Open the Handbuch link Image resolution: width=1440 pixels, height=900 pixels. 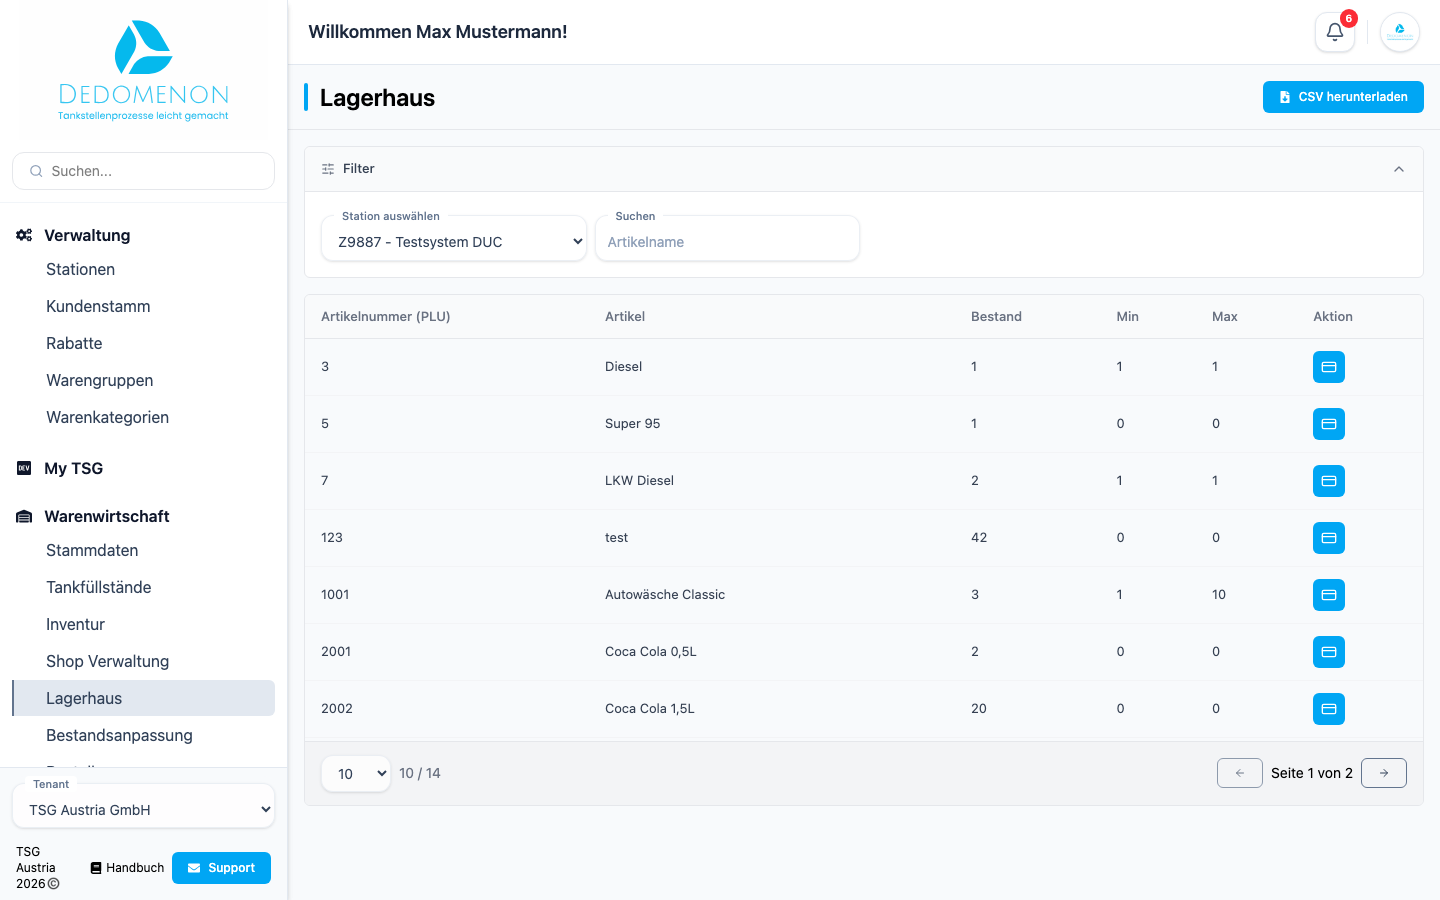pos(127,868)
